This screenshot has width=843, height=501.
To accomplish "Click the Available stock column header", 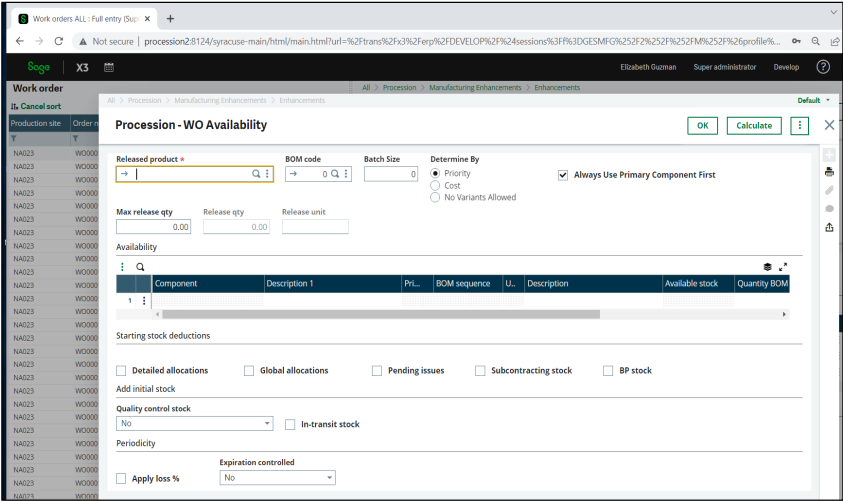I will (x=698, y=283).
